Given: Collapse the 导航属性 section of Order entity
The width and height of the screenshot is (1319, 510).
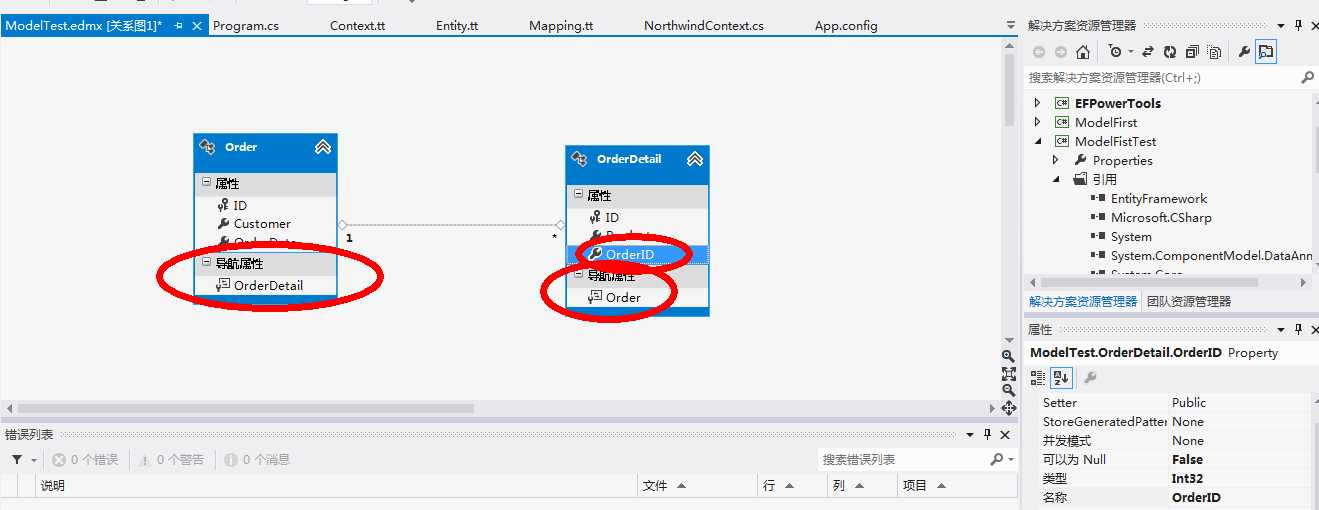Looking at the screenshot, I should (206, 263).
